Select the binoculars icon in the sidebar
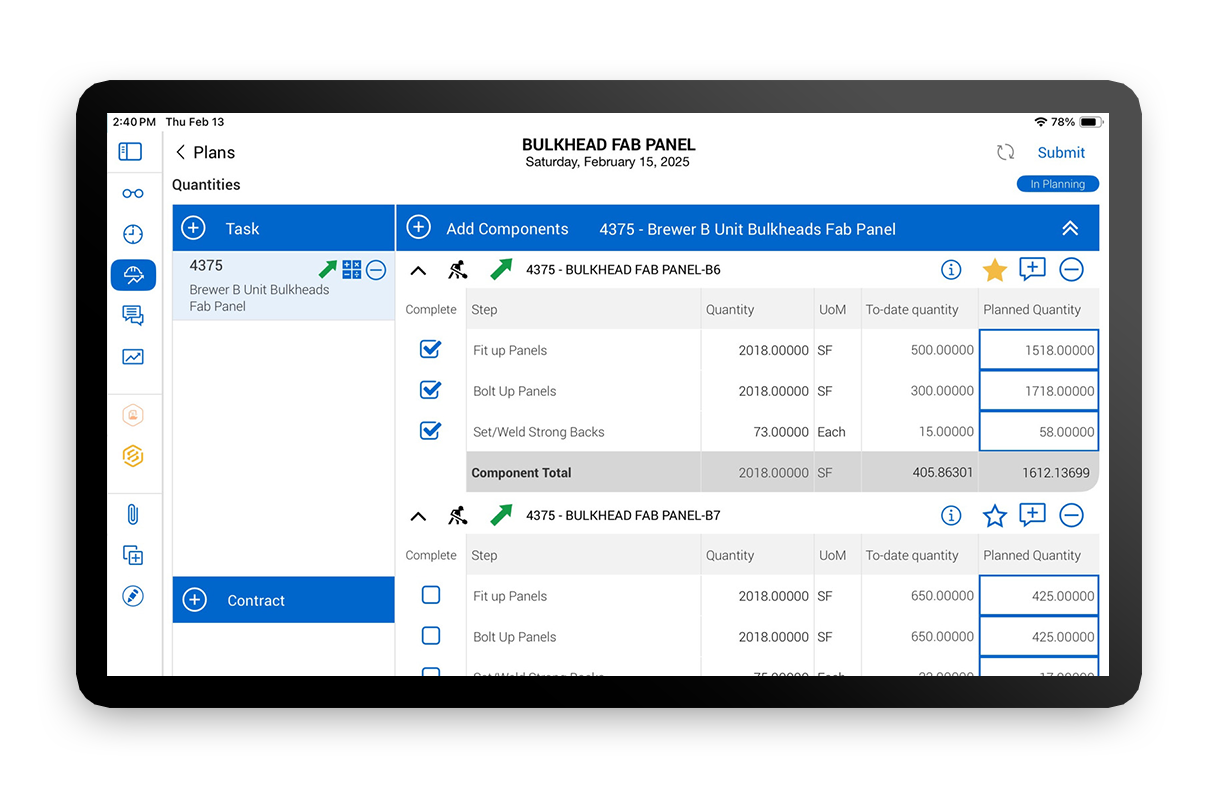The width and height of the screenshot is (1215, 788). click(134, 193)
